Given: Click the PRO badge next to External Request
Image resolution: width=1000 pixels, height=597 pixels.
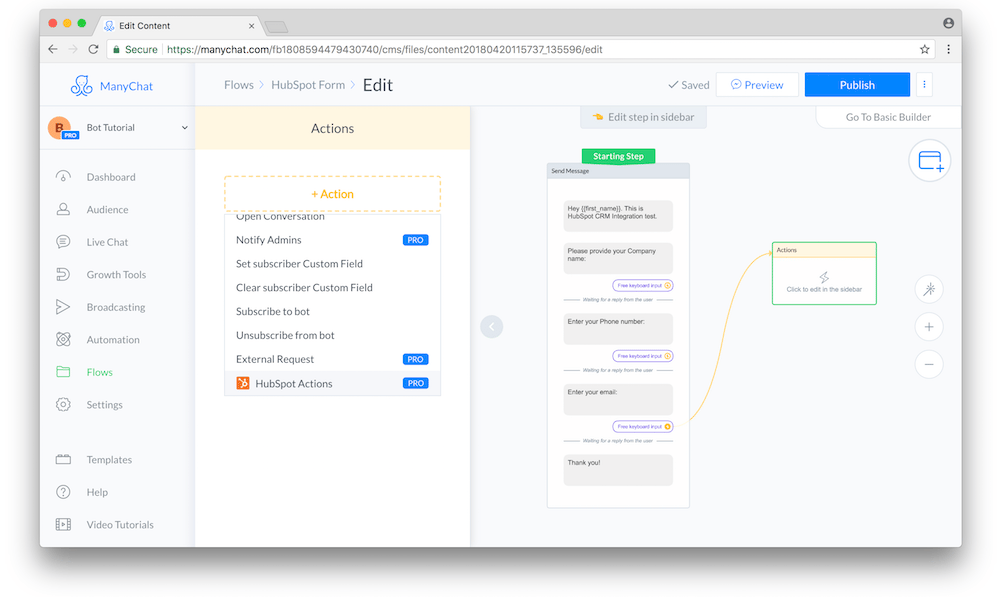Looking at the screenshot, I should (415, 359).
